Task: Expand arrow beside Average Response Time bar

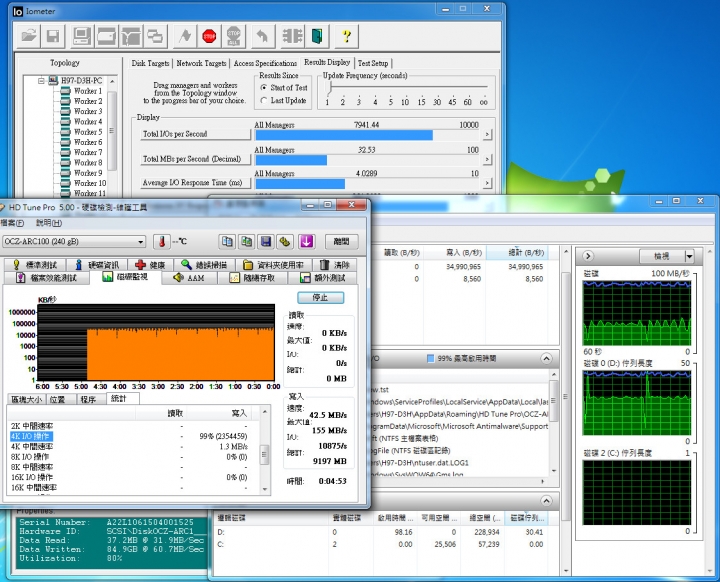Action: click(x=487, y=183)
